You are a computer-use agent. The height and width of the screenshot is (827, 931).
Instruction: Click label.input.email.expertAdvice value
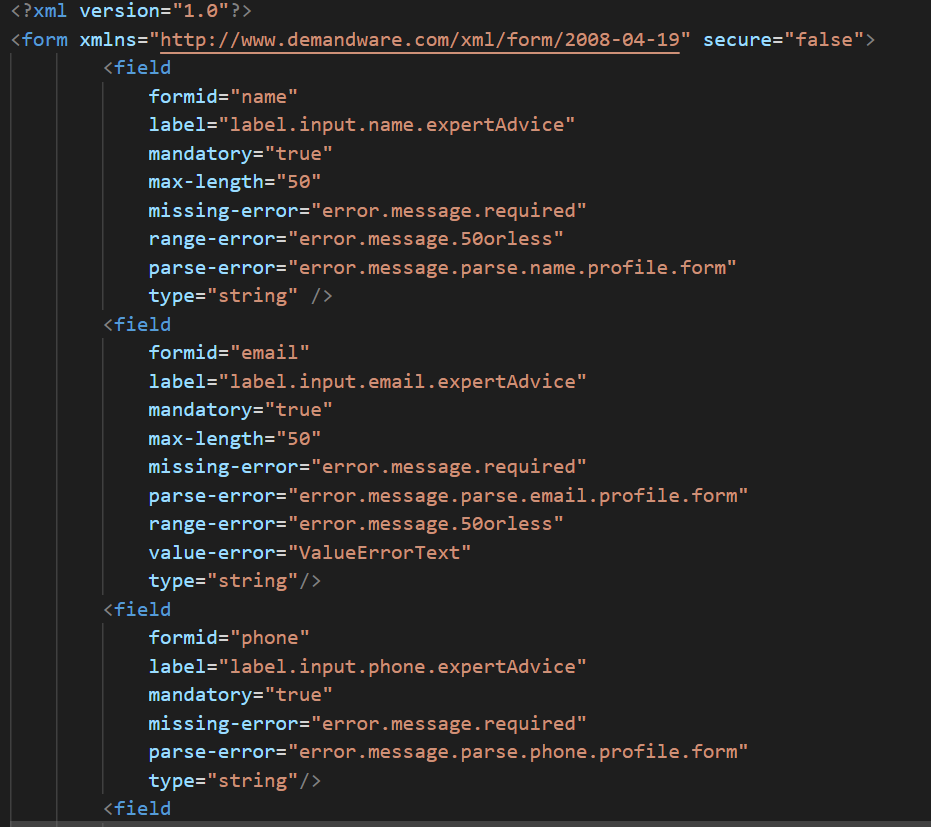click(403, 381)
